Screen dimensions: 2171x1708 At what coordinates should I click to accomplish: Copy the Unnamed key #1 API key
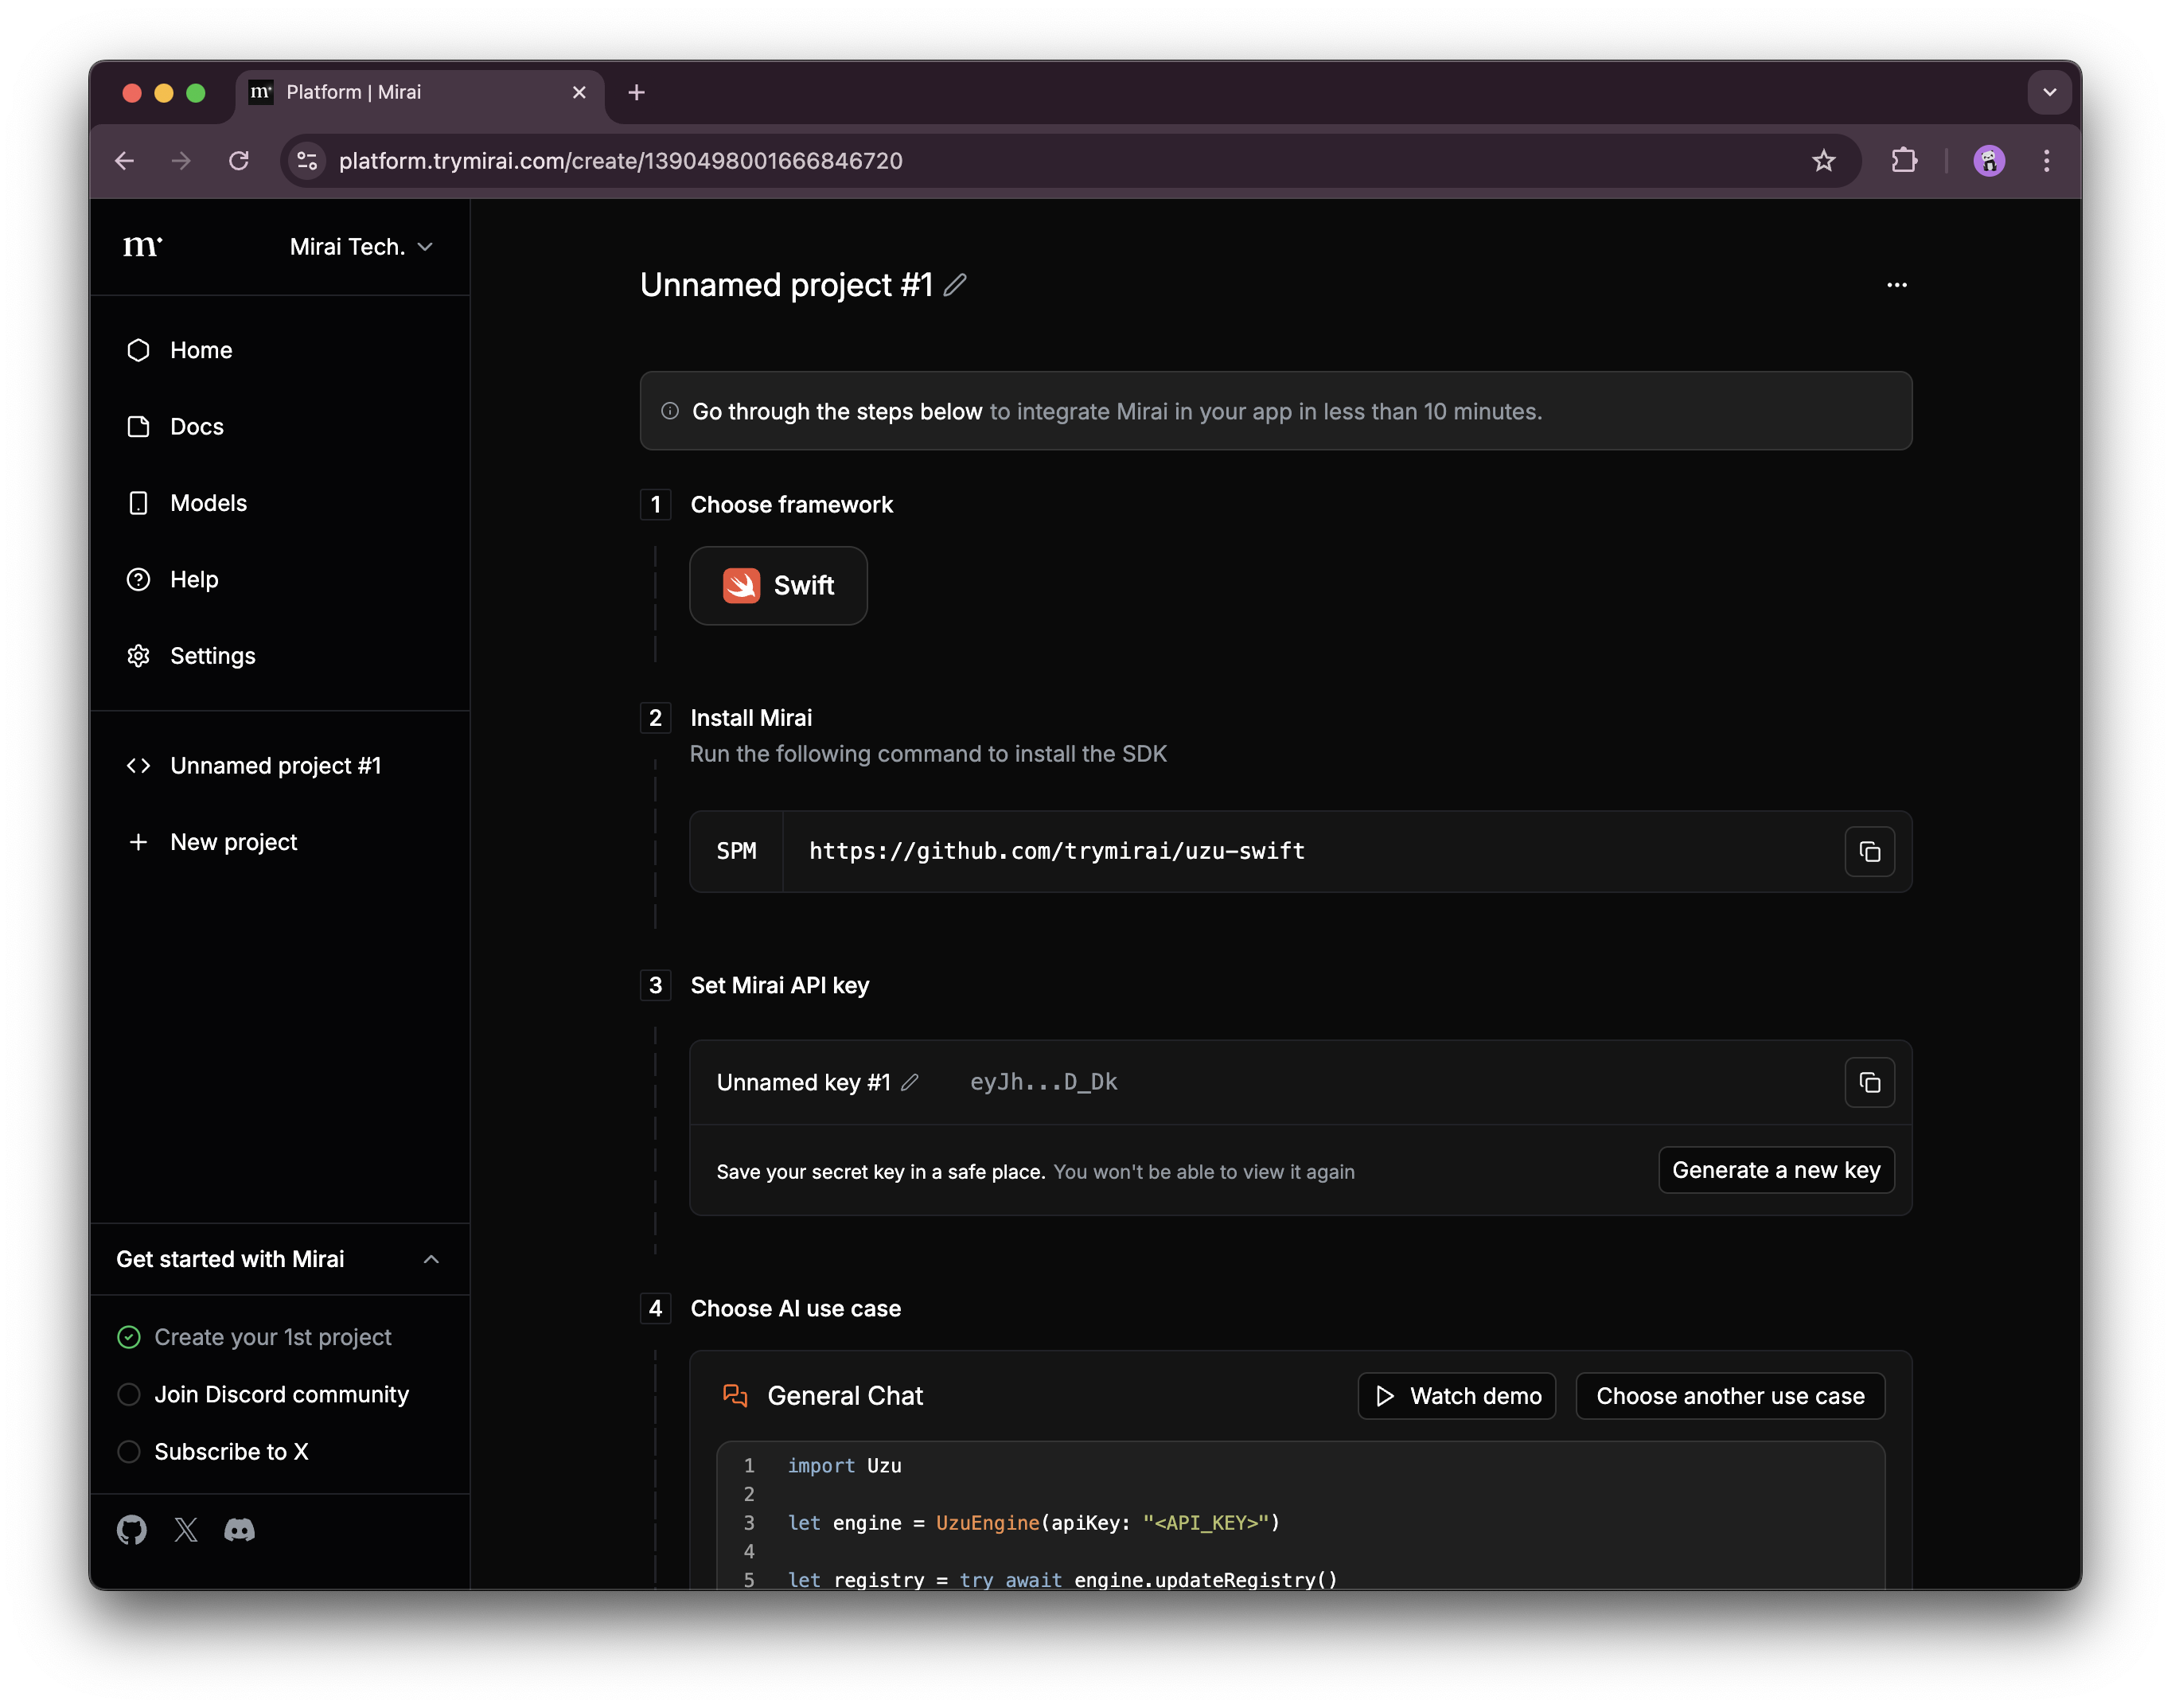(1869, 1082)
